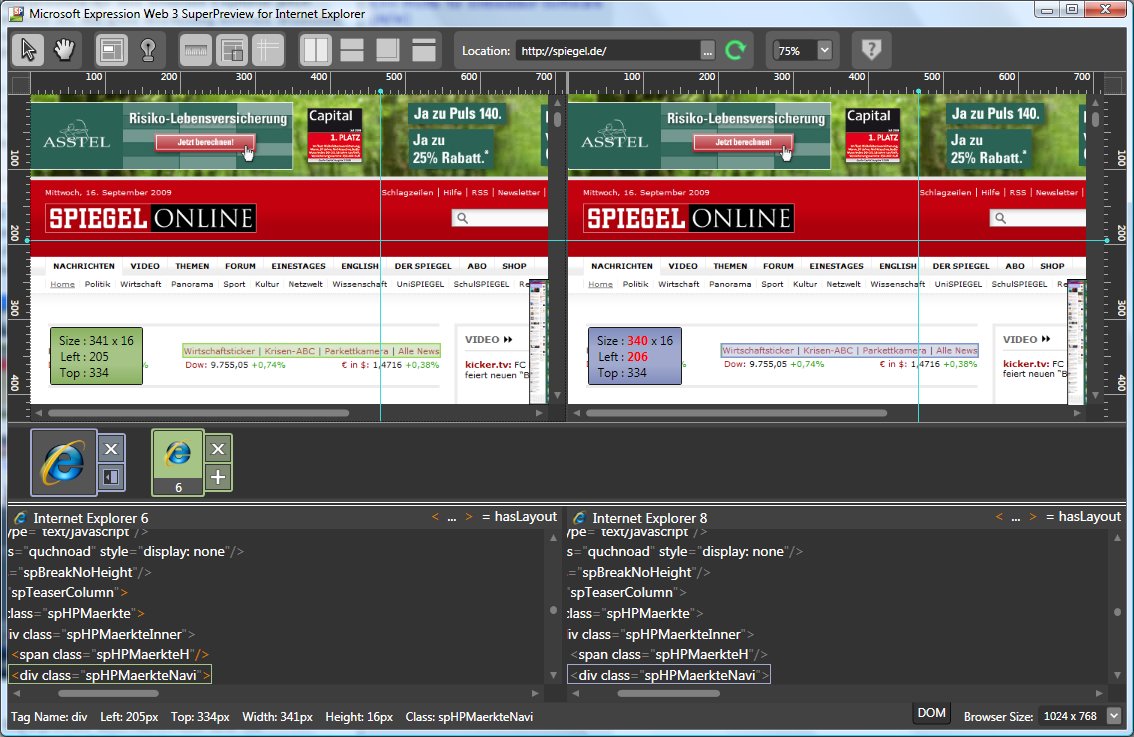Click the 'Class: spHPMaerkteNavi' status text
Image resolution: width=1134 pixels, height=737 pixels.
coord(469,717)
